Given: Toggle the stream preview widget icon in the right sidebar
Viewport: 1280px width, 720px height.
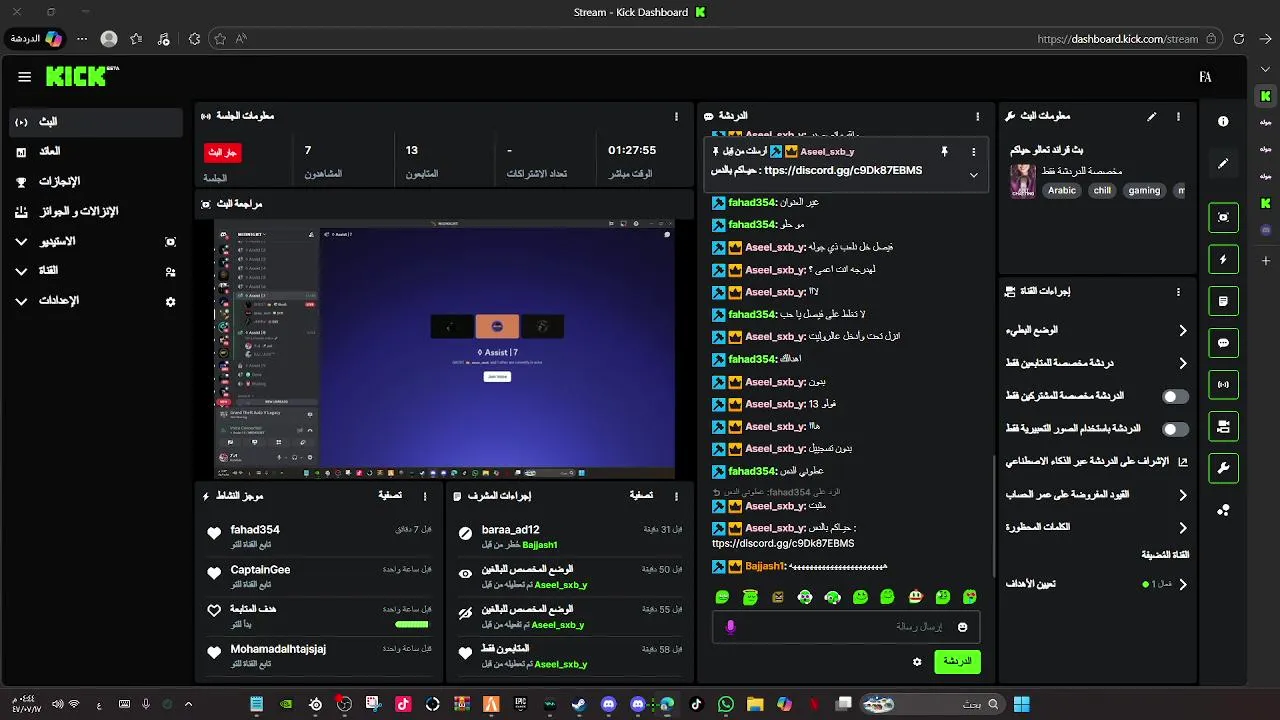Looking at the screenshot, I should point(1223,217).
